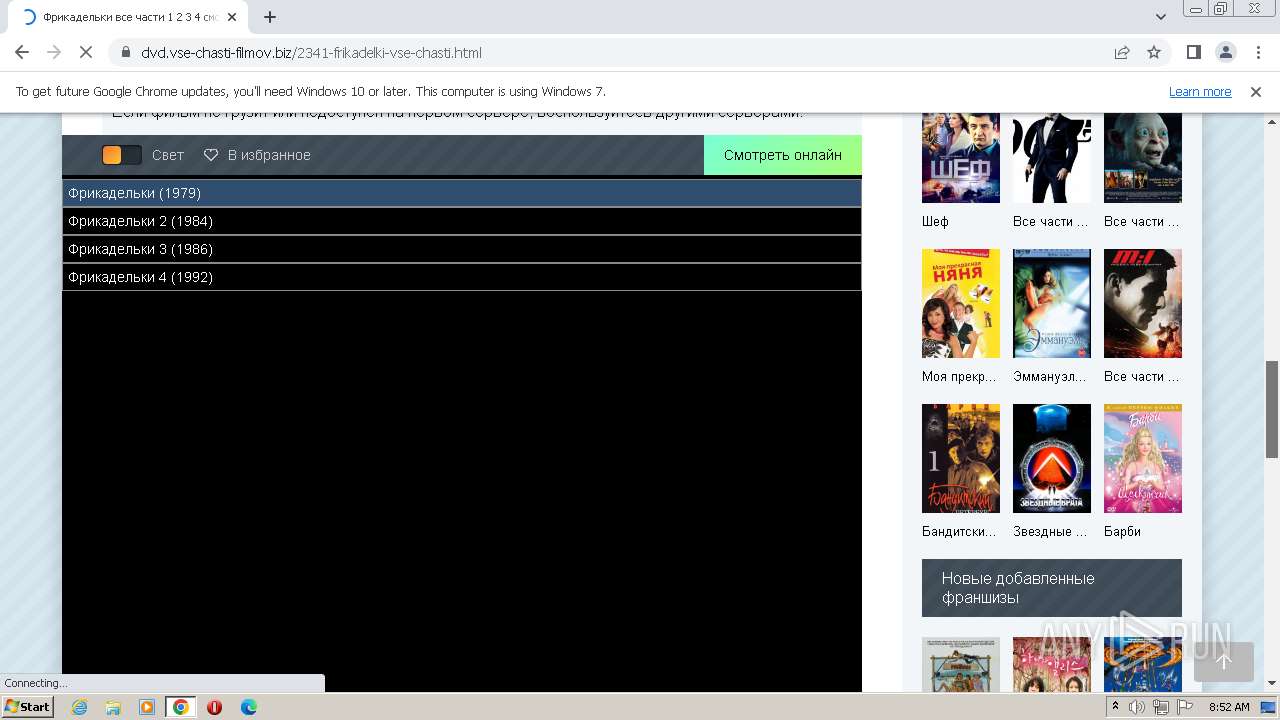Viewport: 1280px width, 720px height.
Task: Close the Фрикадельки browser tab
Action: [x=233, y=17]
